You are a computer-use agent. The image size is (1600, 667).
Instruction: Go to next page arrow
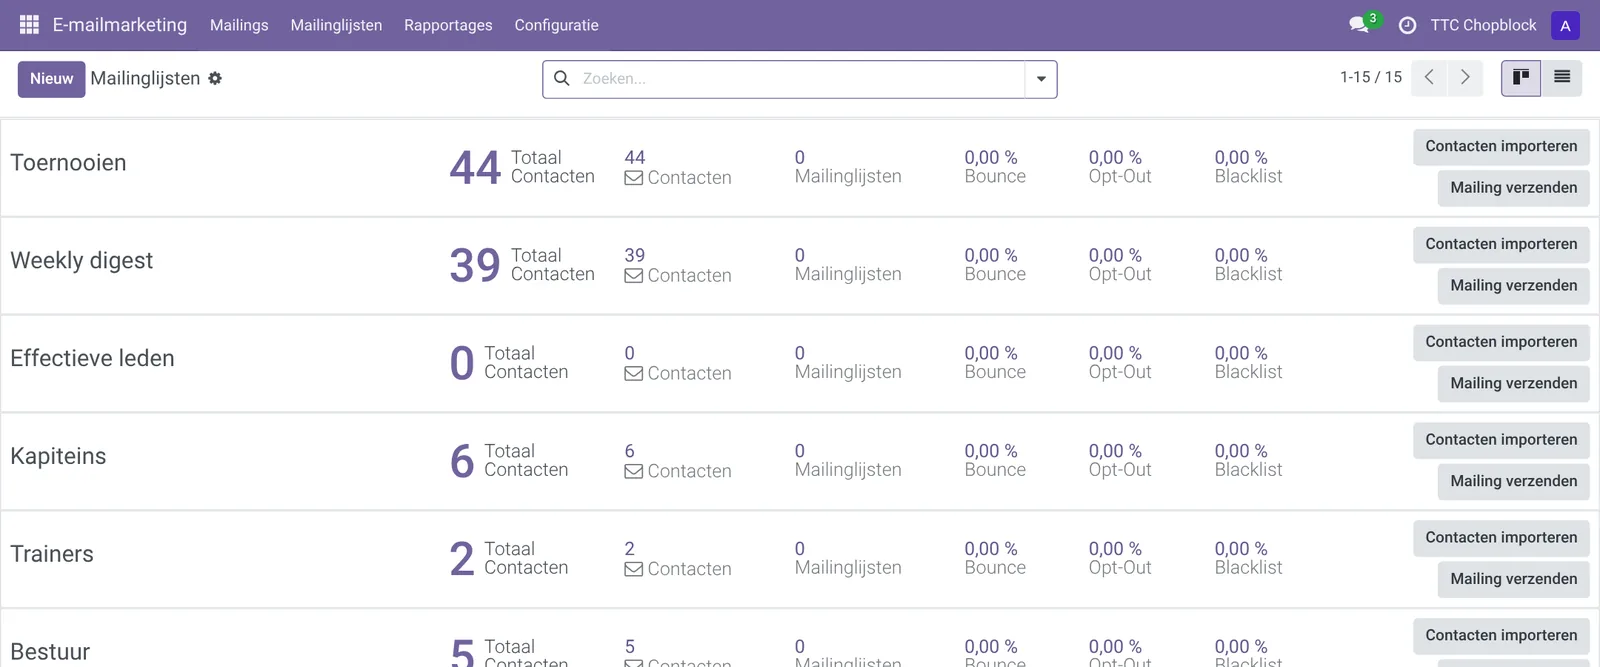tap(1465, 77)
